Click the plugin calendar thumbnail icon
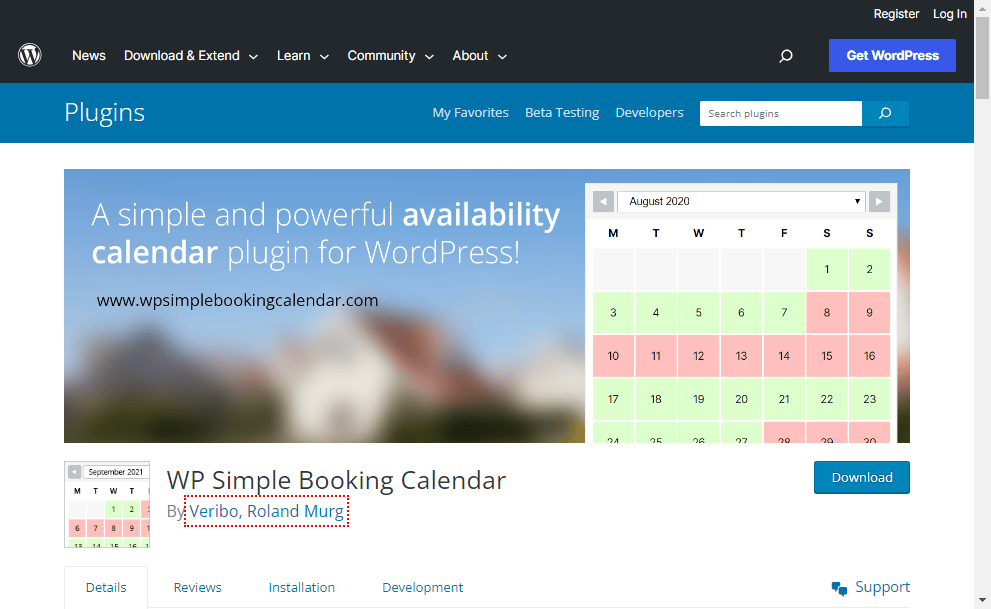991x609 pixels. (x=107, y=504)
